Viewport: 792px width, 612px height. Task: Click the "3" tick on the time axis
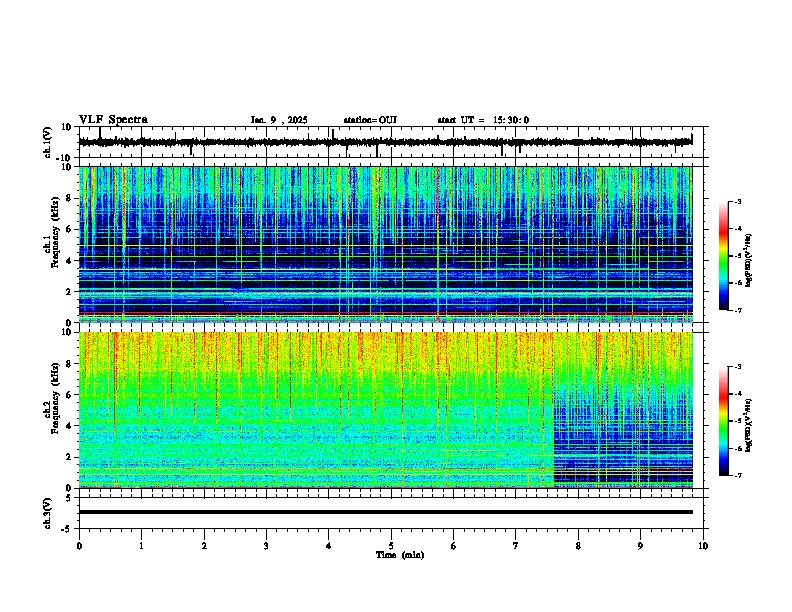[266, 546]
